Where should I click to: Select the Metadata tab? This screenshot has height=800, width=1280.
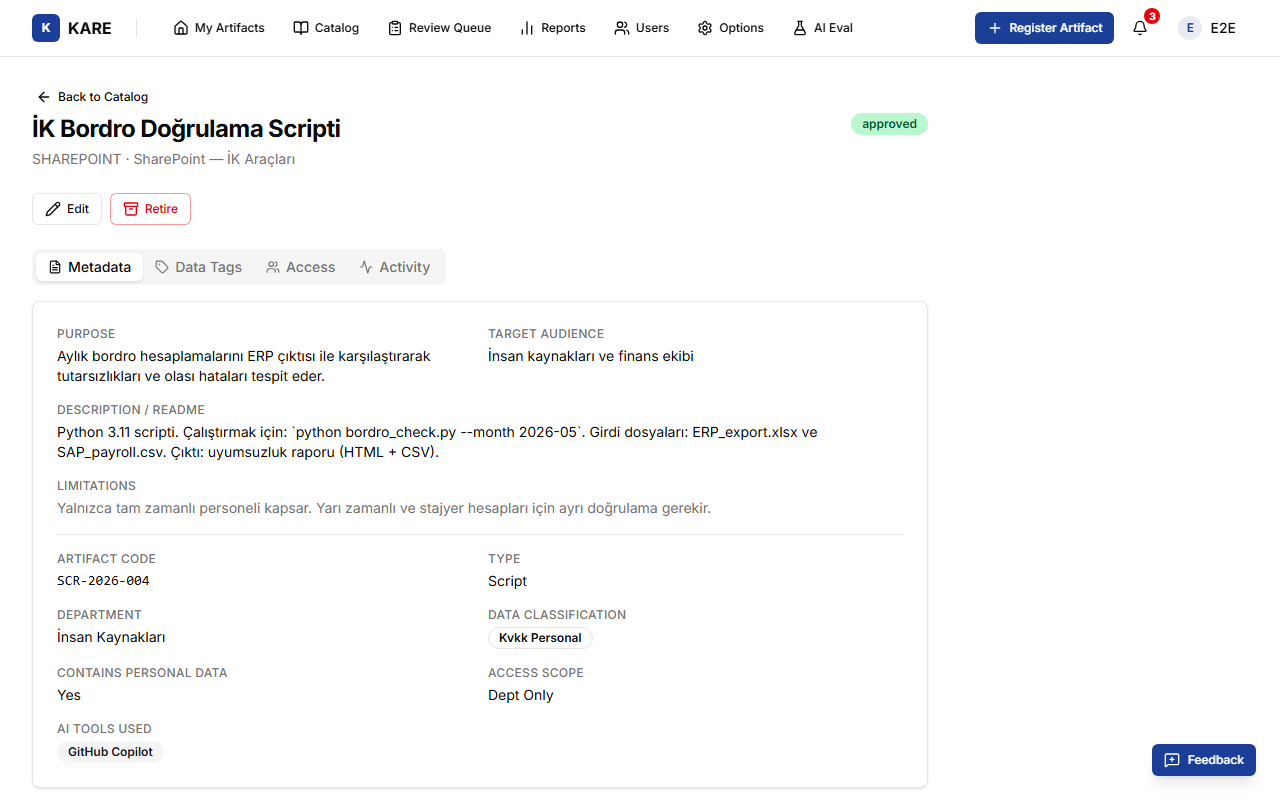pyautogui.click(x=90, y=267)
